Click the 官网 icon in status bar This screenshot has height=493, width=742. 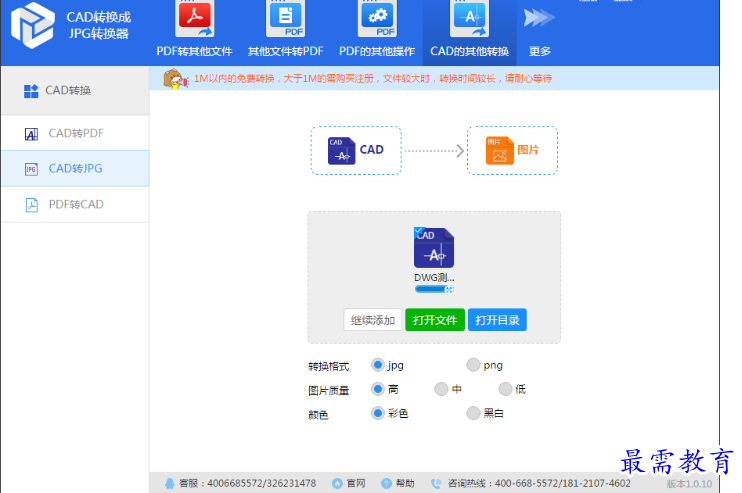click(x=337, y=483)
